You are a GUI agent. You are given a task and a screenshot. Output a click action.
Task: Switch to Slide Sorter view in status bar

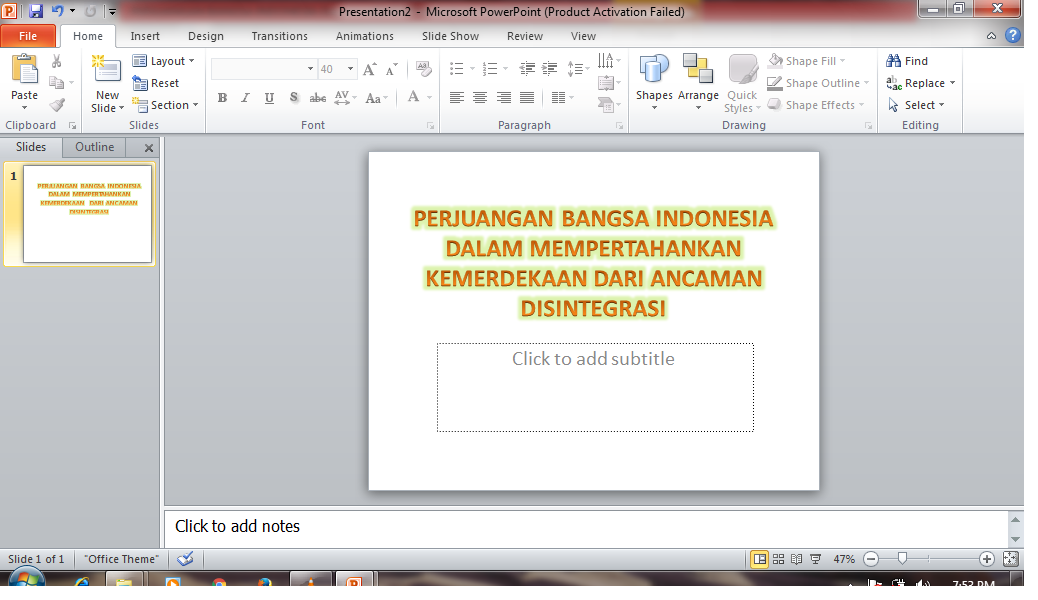pyautogui.click(x=778, y=559)
